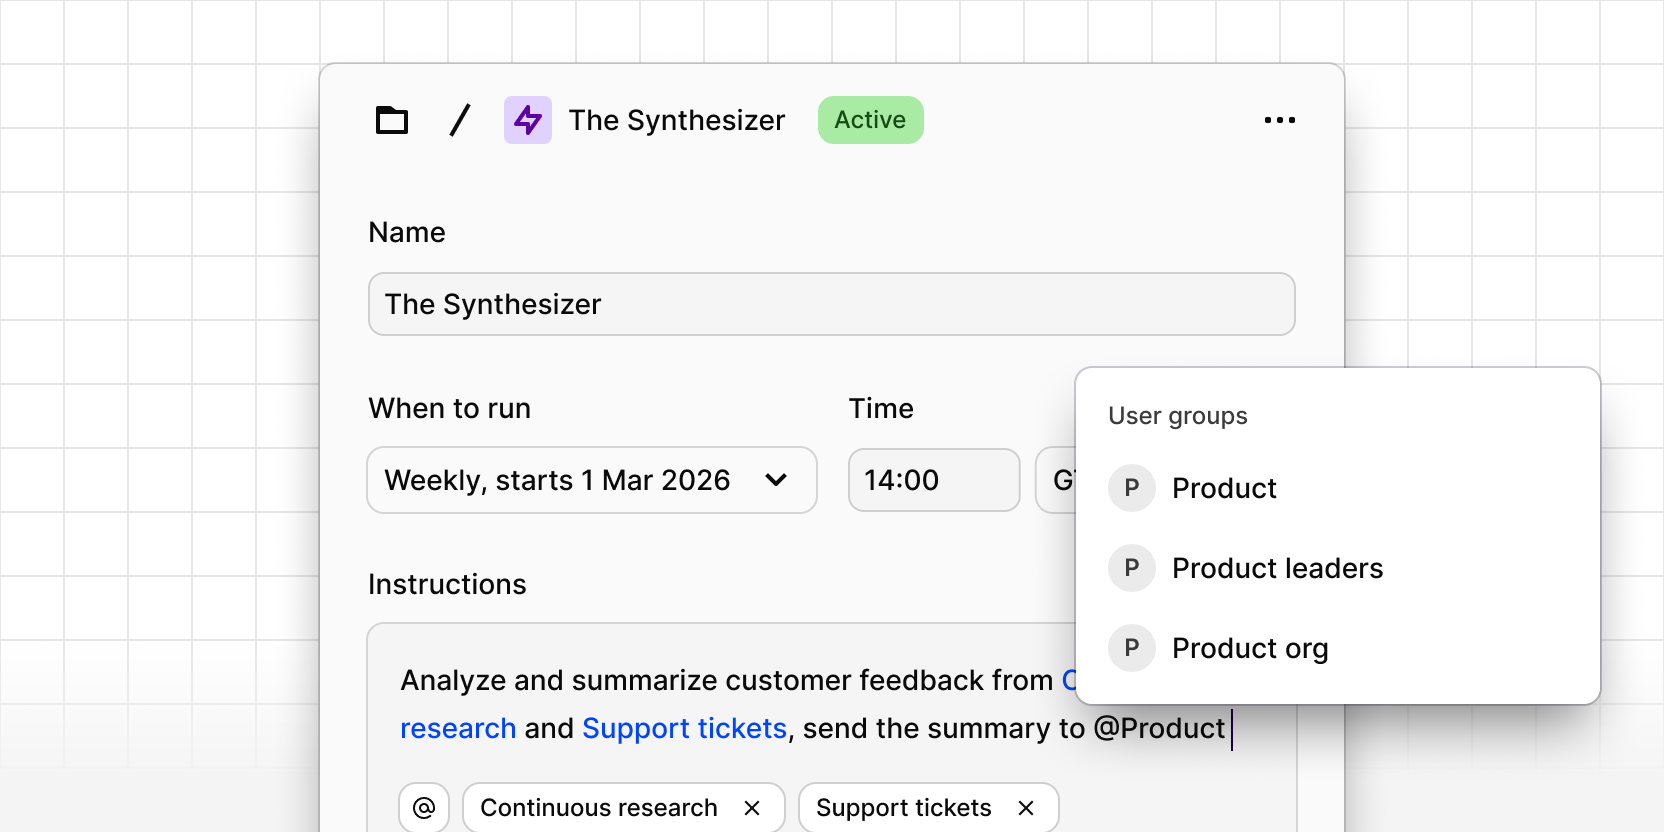Click the Name input field
The image size is (1664, 832).
[x=831, y=304]
